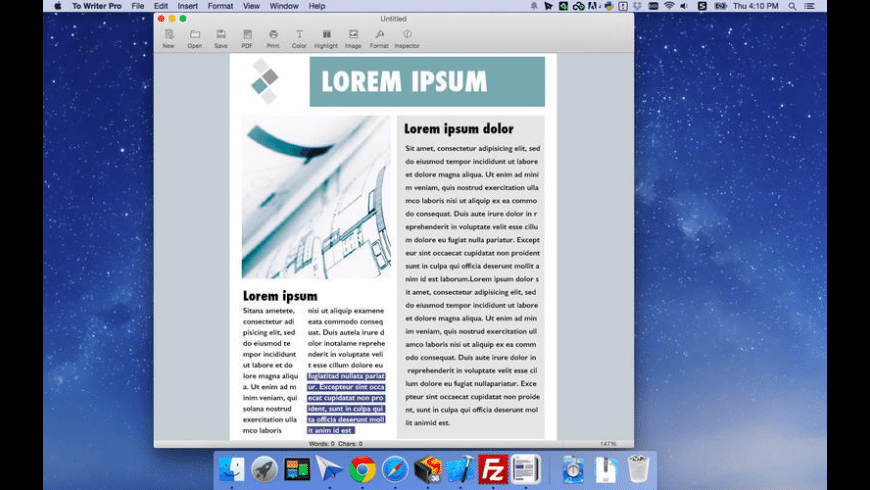870x490 pixels.
Task: Click the Adobe icon in menu bar
Action: 593,6
